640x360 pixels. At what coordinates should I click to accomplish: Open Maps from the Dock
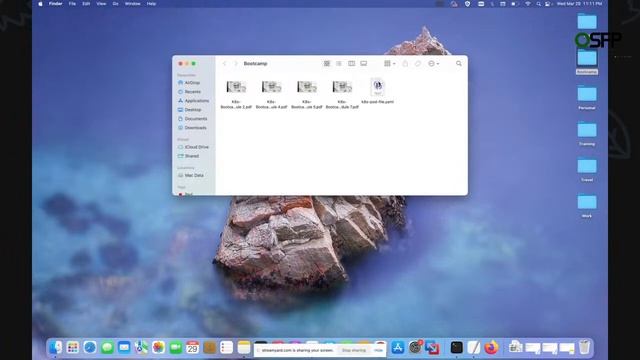click(x=141, y=347)
